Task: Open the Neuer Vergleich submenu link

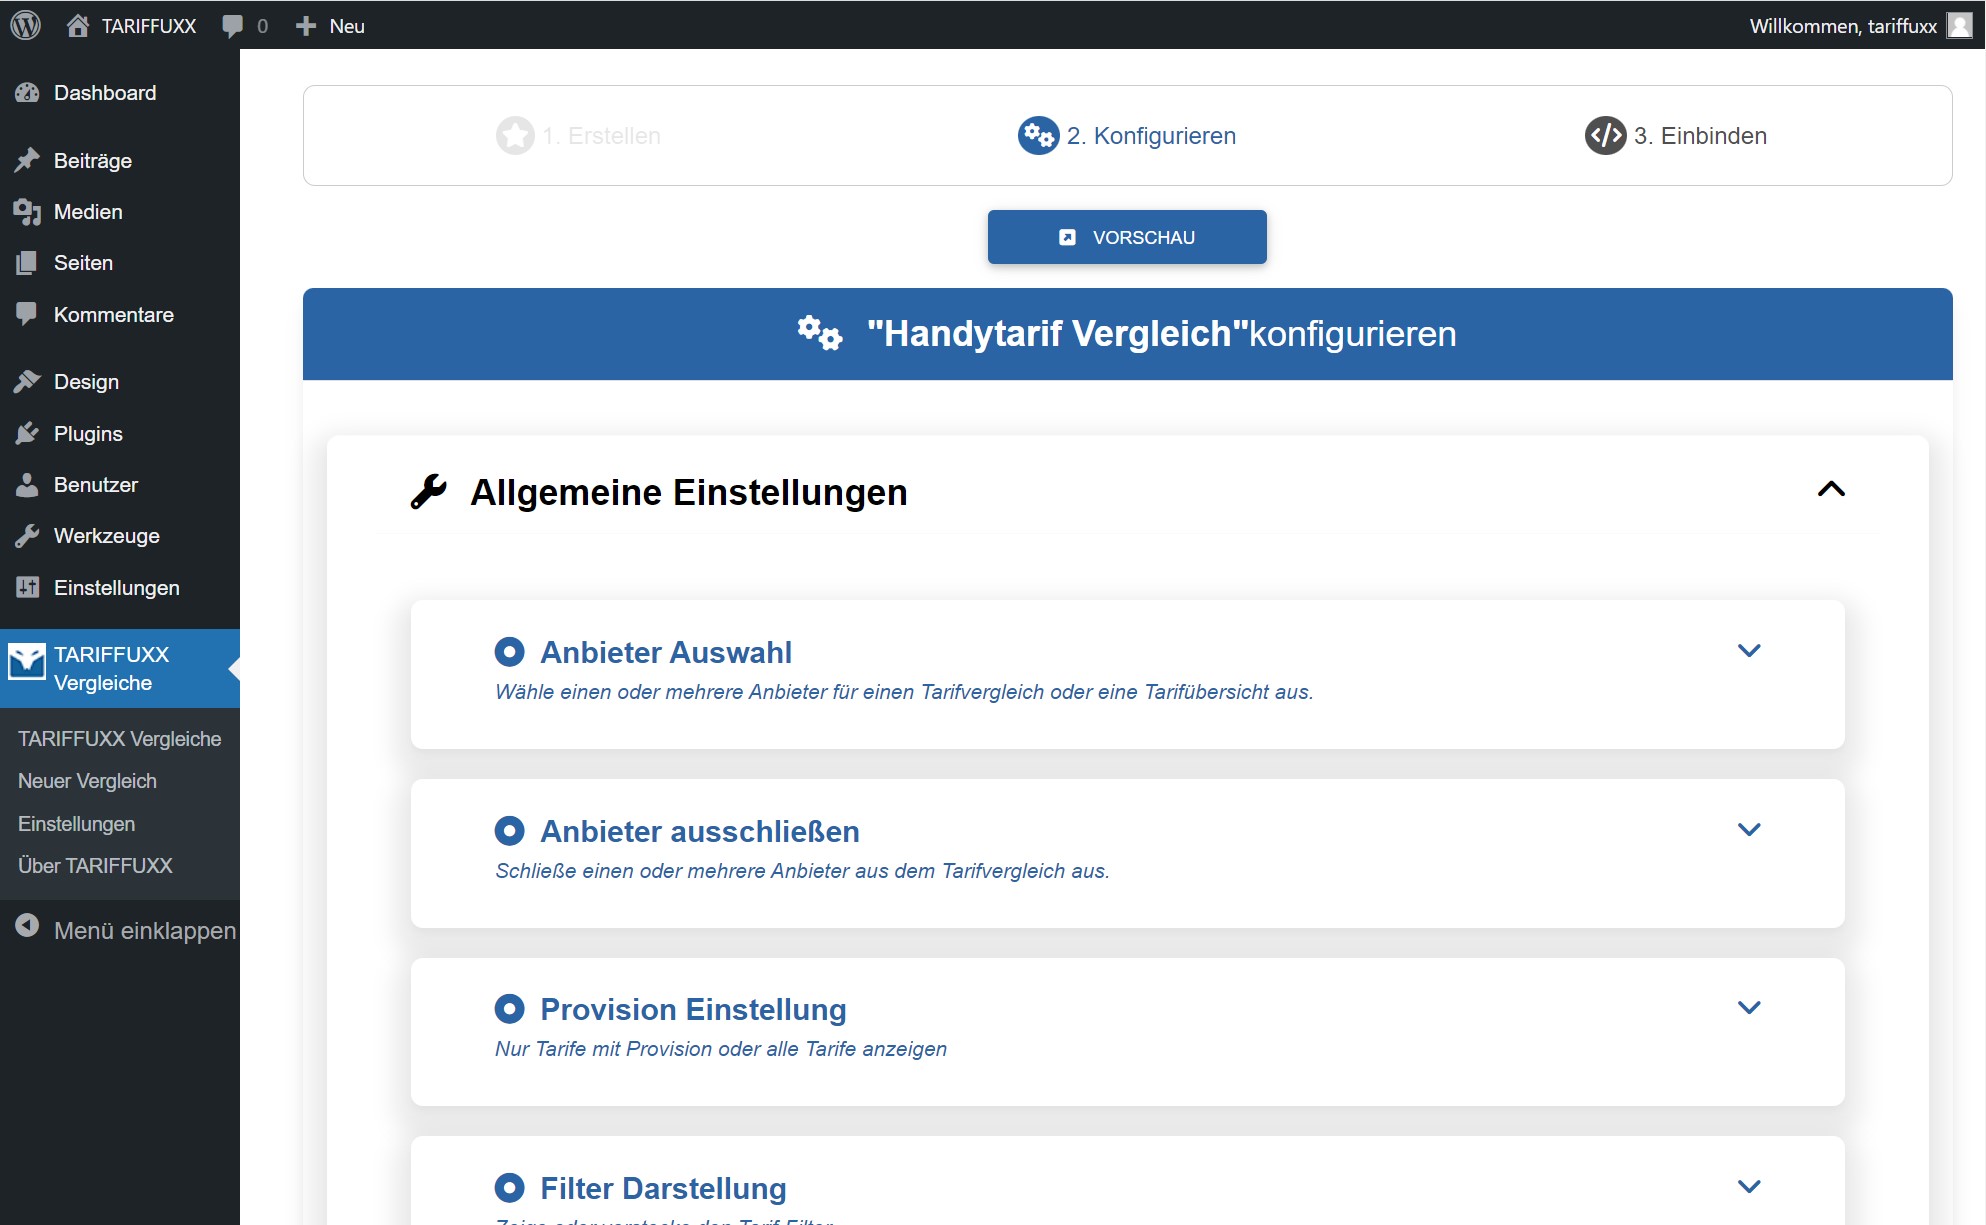Action: pyautogui.click(x=87, y=781)
